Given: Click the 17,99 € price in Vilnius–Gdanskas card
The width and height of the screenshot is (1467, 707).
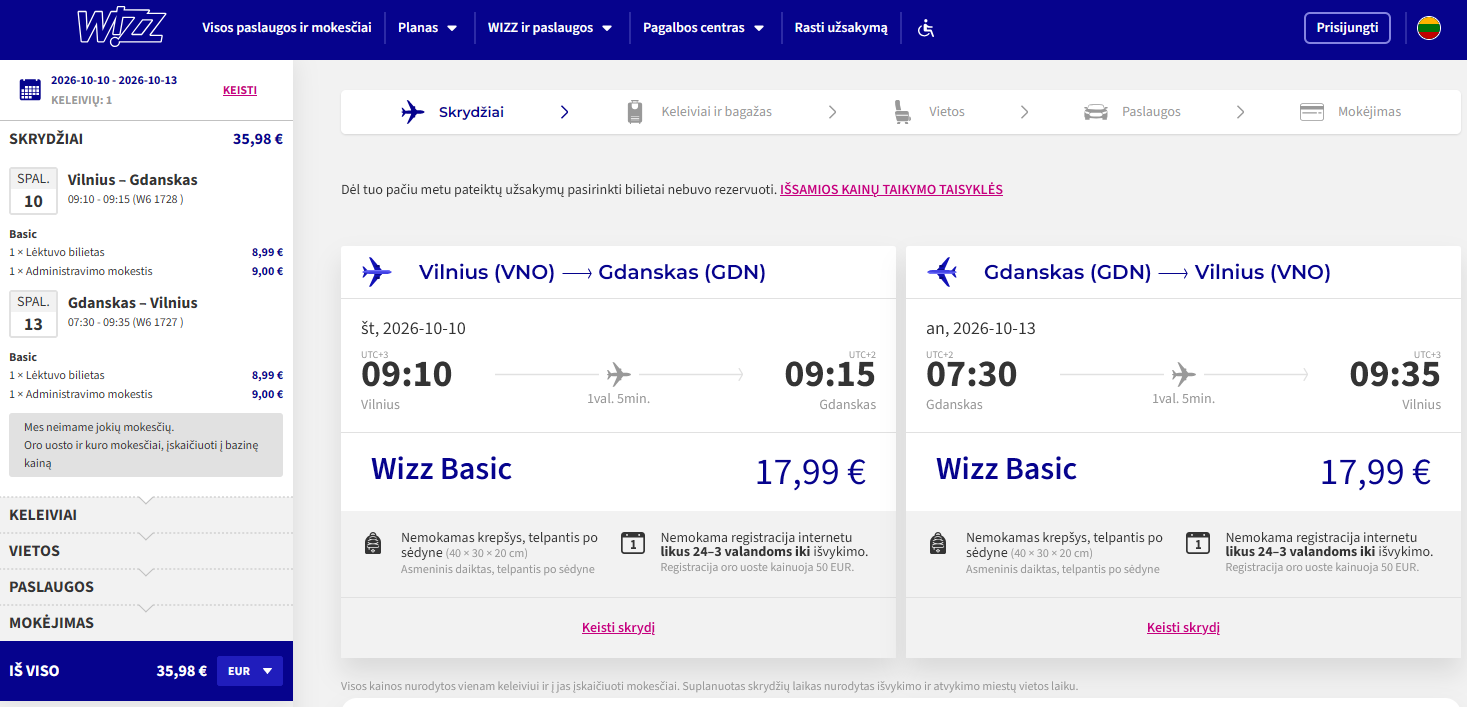Looking at the screenshot, I should 810,471.
